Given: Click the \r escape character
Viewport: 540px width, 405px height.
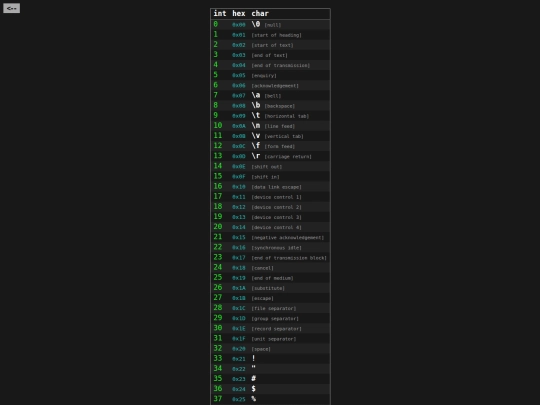Looking at the screenshot, I should [256, 156].
